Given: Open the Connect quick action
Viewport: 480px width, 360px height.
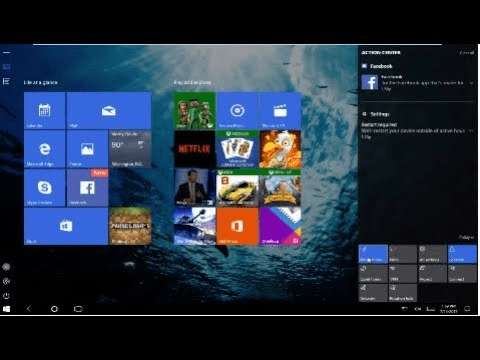Looking at the screenshot, I should coord(462,274).
